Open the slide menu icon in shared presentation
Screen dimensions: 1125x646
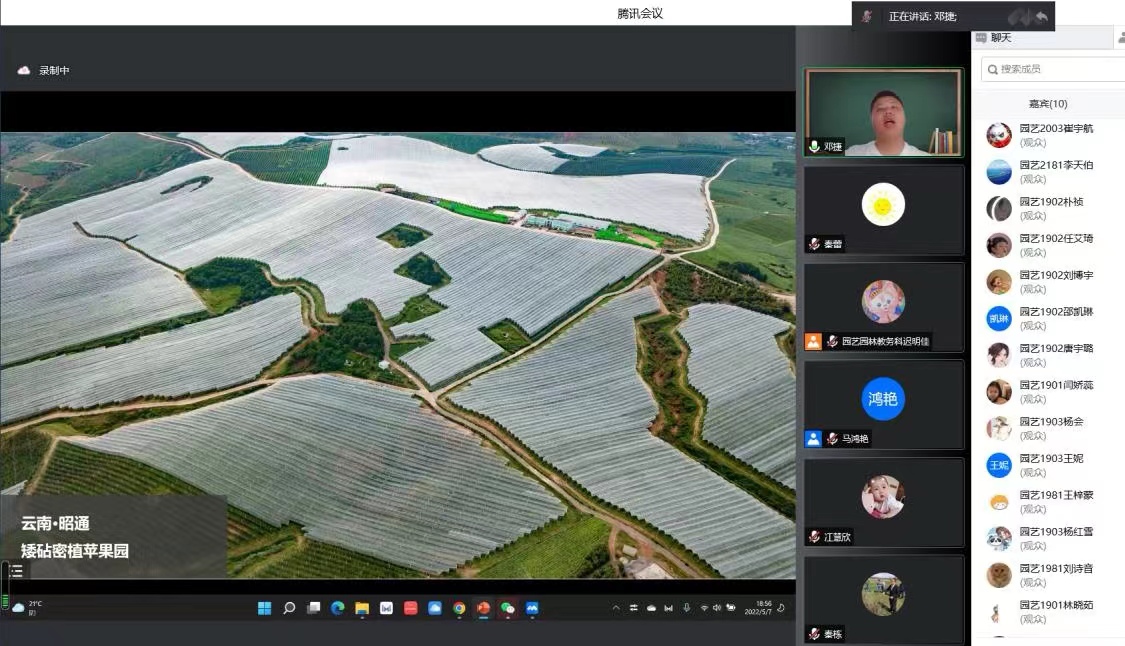coord(16,571)
